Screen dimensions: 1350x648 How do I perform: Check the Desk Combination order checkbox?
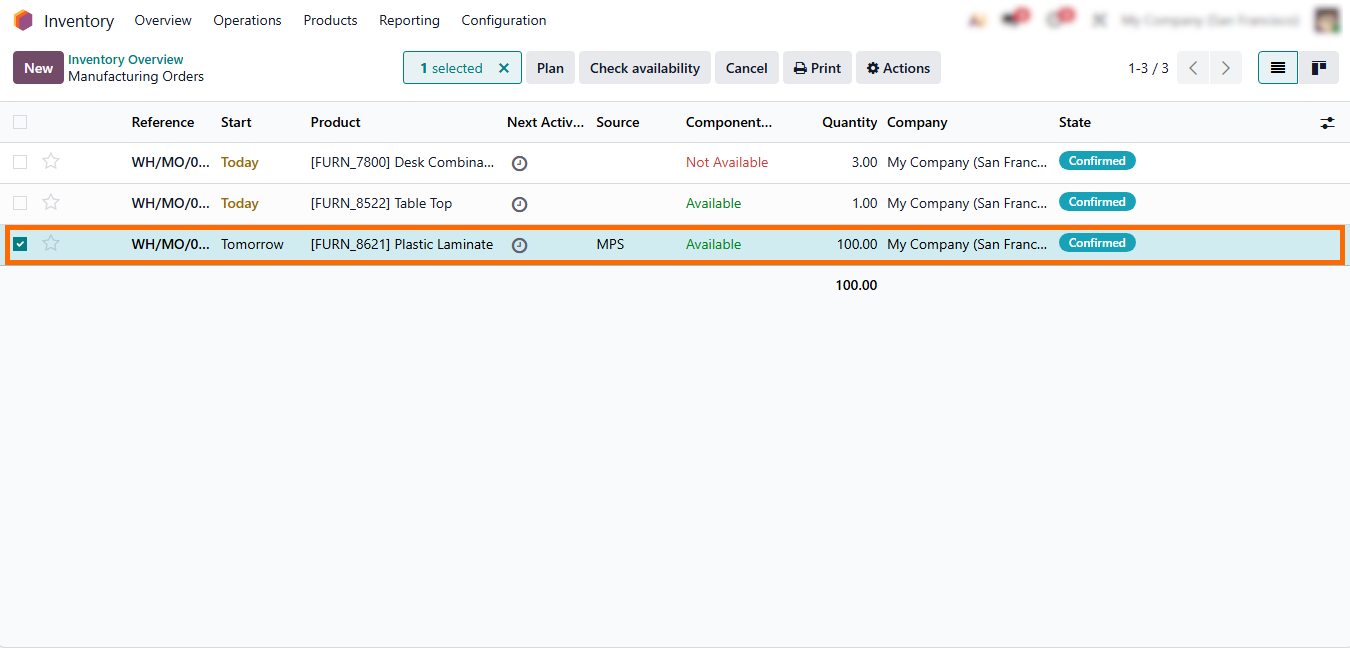click(20, 162)
